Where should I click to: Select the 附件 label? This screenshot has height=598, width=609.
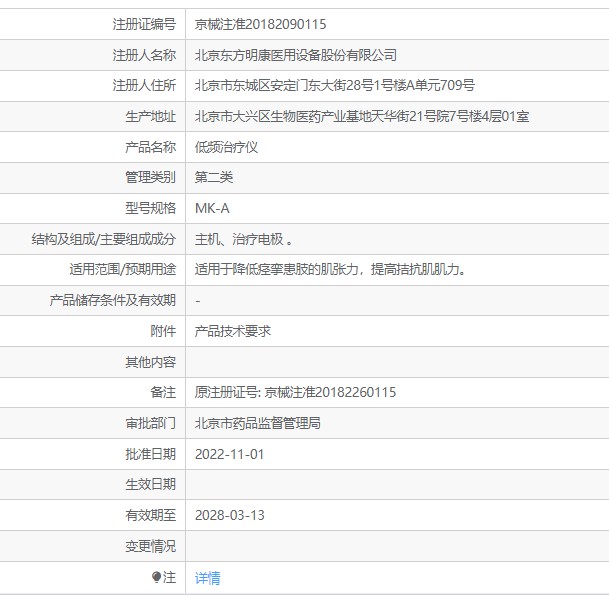coord(163,331)
